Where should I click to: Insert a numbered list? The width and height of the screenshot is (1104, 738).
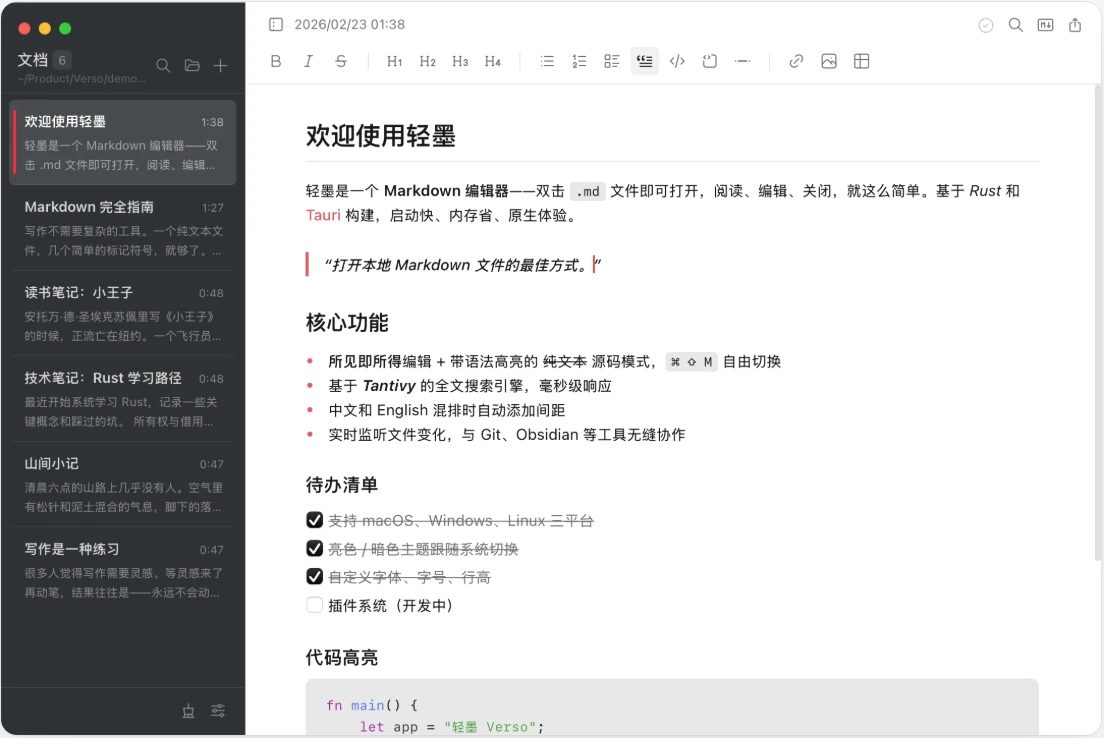(x=579, y=61)
